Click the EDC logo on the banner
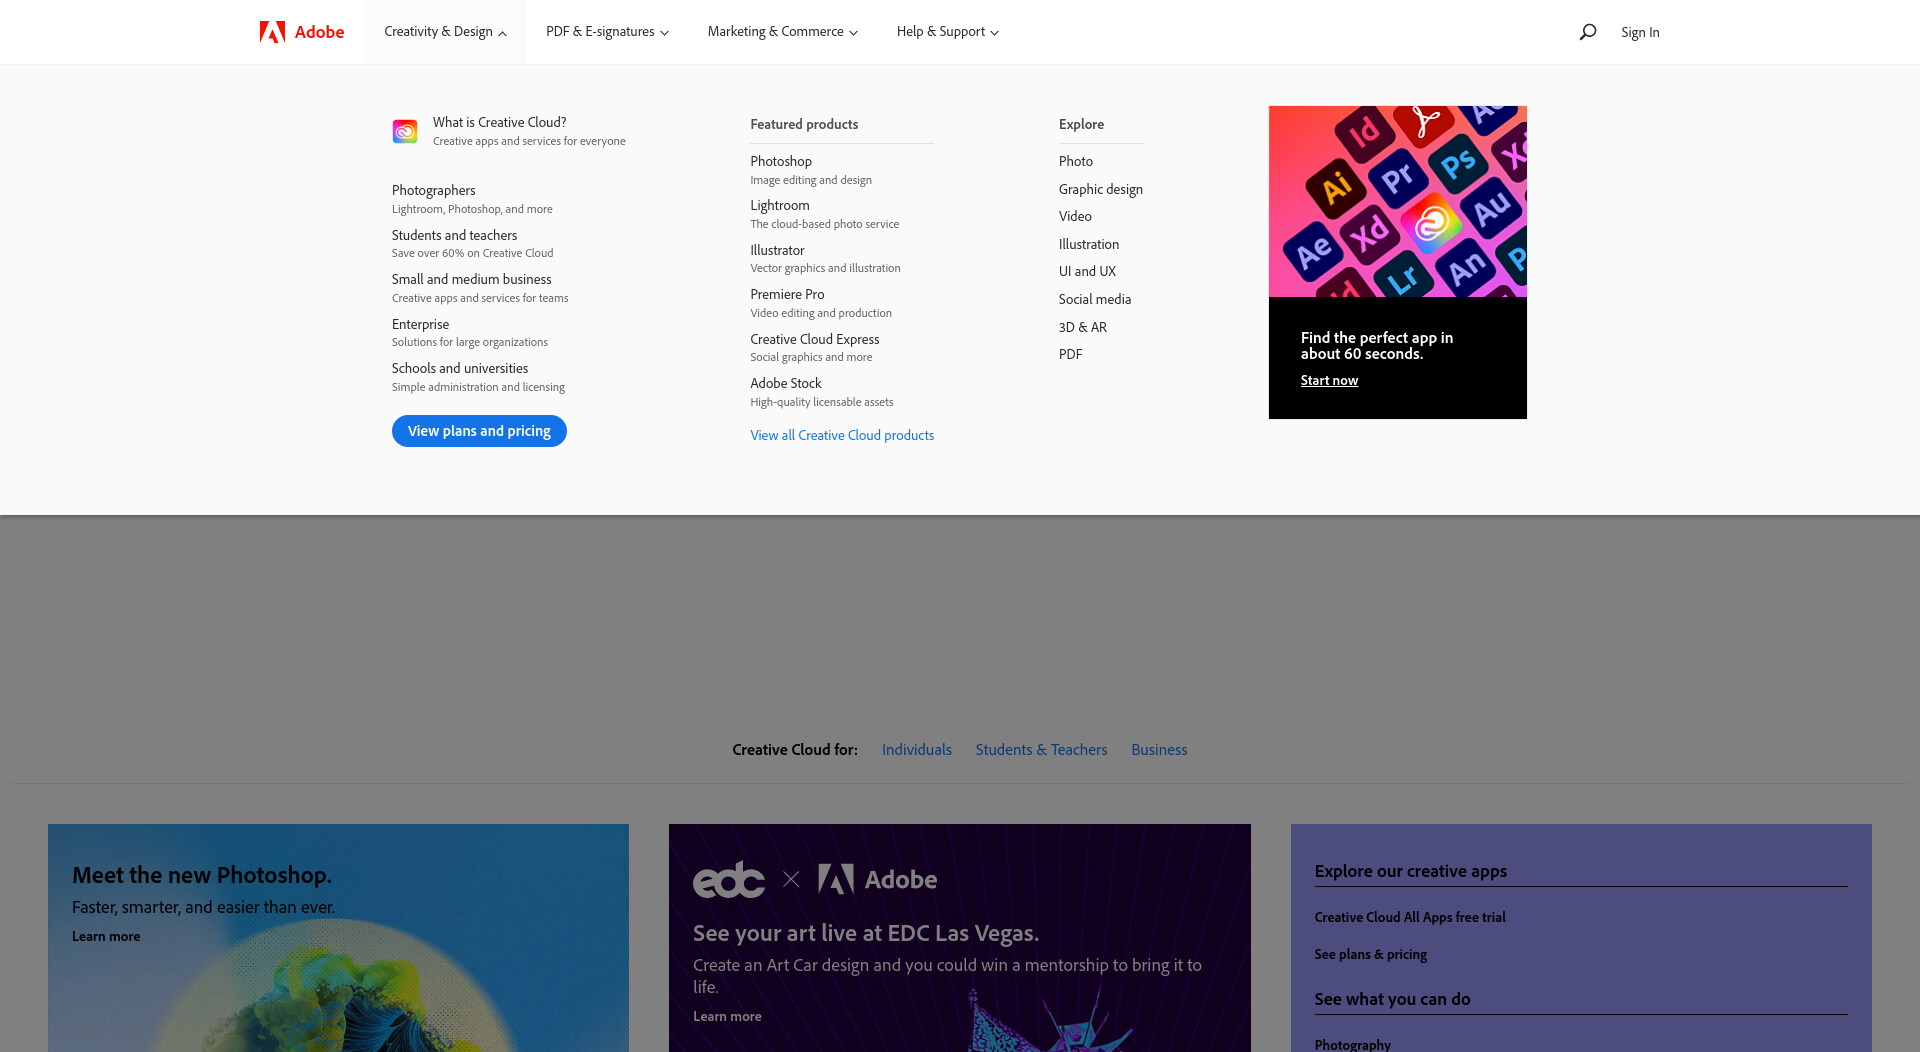This screenshot has height=1052, width=1920. (x=728, y=880)
